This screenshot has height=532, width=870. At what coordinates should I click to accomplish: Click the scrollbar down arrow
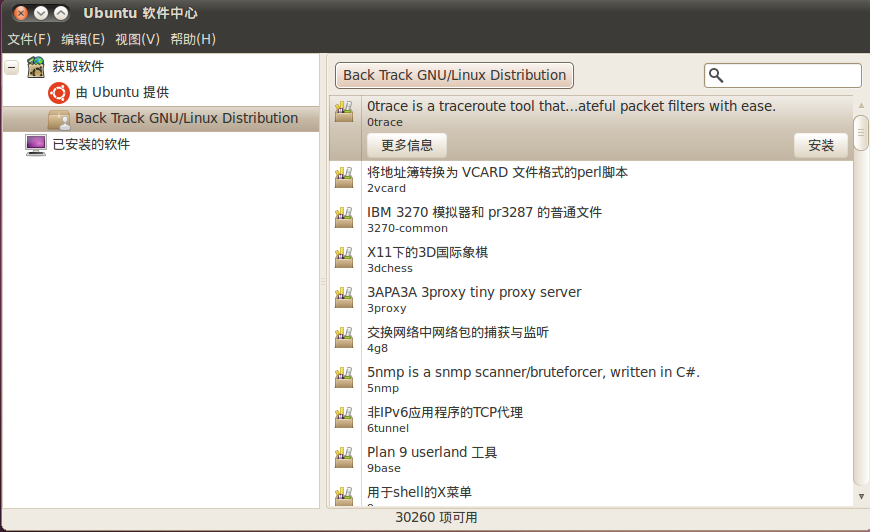click(x=861, y=497)
